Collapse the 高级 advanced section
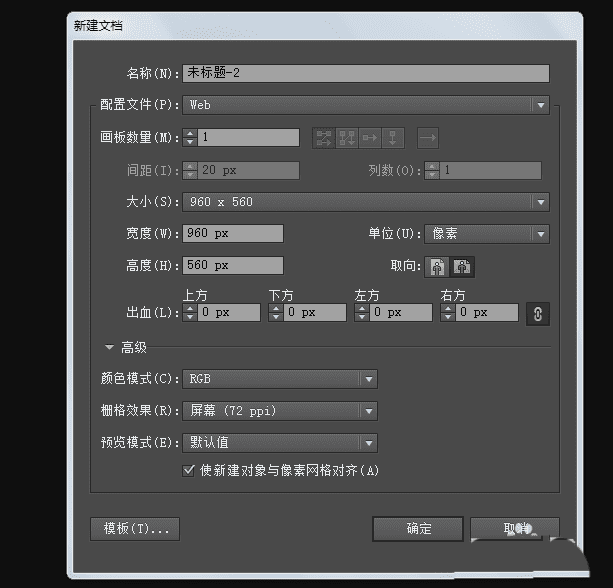The height and width of the screenshot is (588, 613). (109, 347)
